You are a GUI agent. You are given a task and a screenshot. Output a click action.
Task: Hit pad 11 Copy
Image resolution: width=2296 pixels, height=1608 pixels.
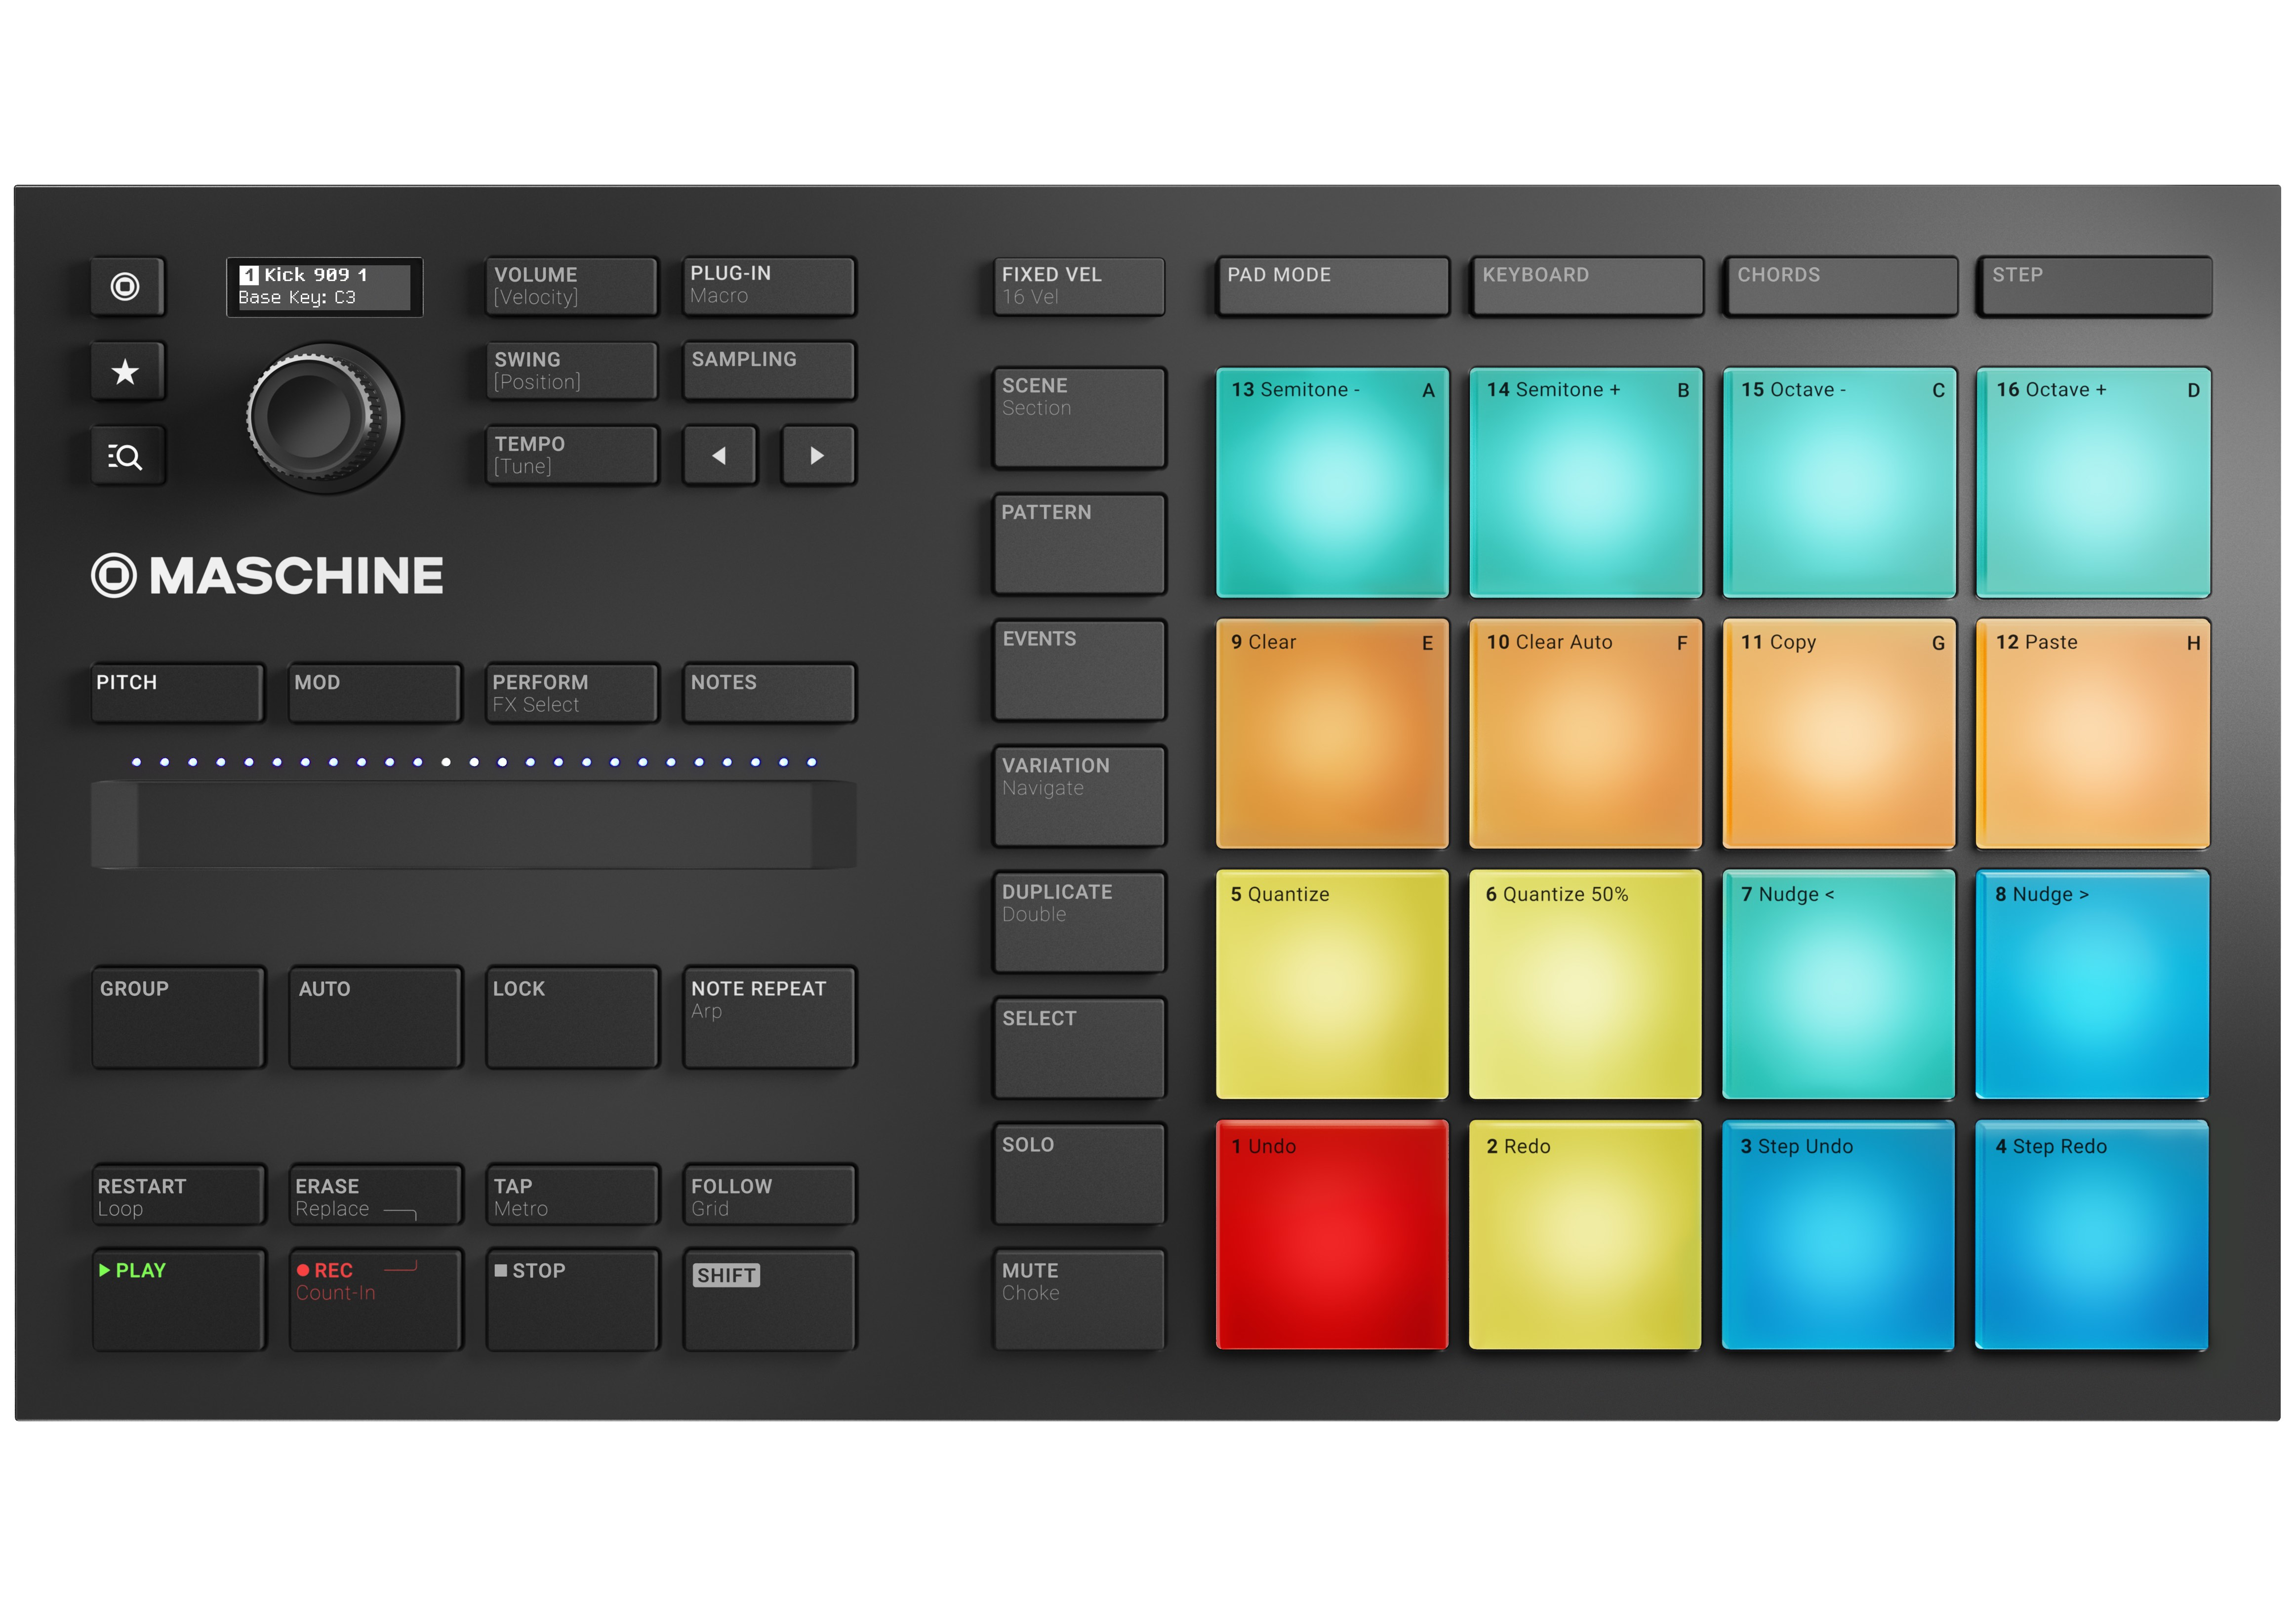click(x=1840, y=734)
